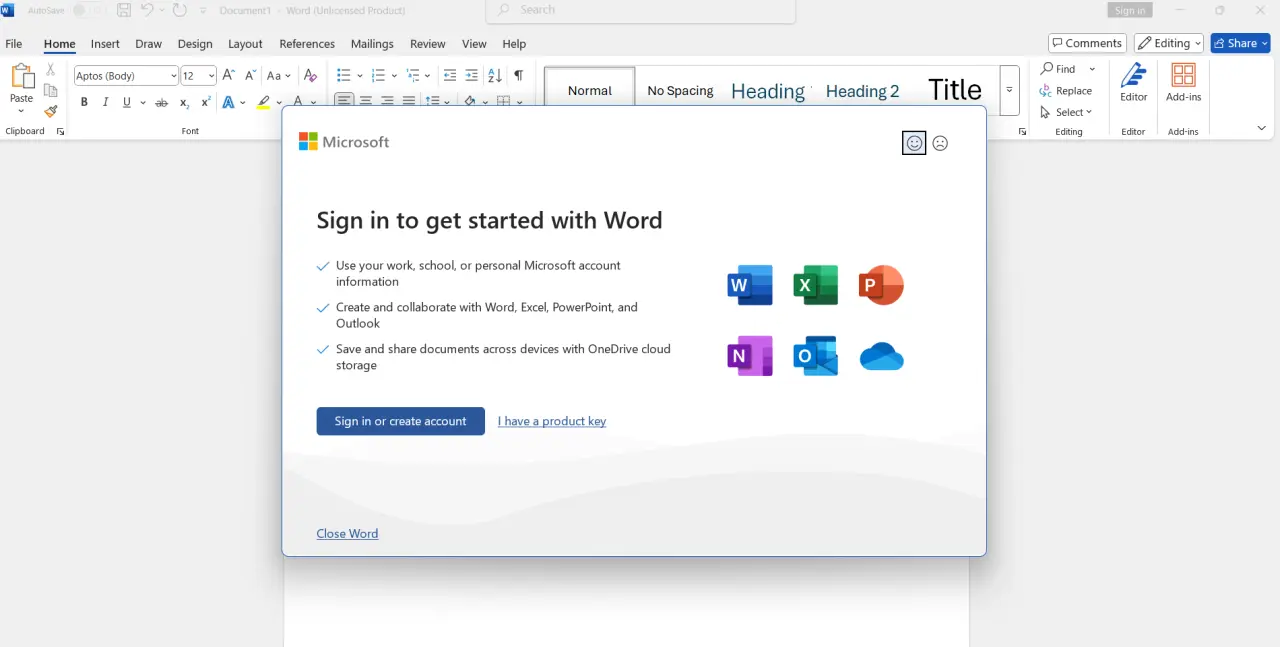The width and height of the screenshot is (1280, 647).
Task: Open the Select dropdown in Editing group
Action: click(x=1067, y=112)
